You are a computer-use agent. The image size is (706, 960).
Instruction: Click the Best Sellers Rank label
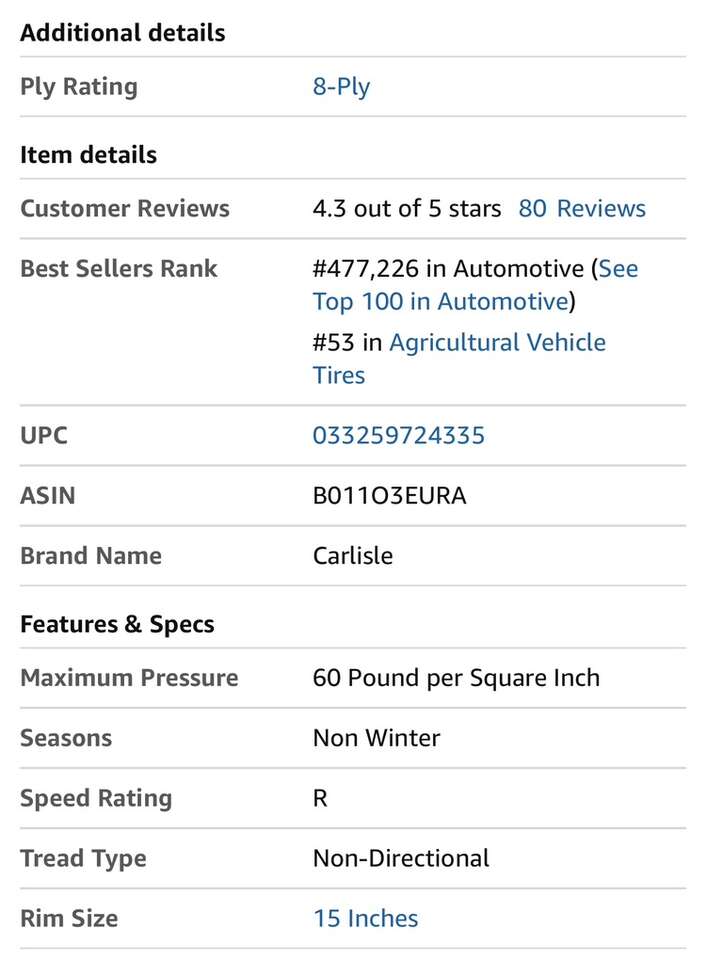click(118, 269)
